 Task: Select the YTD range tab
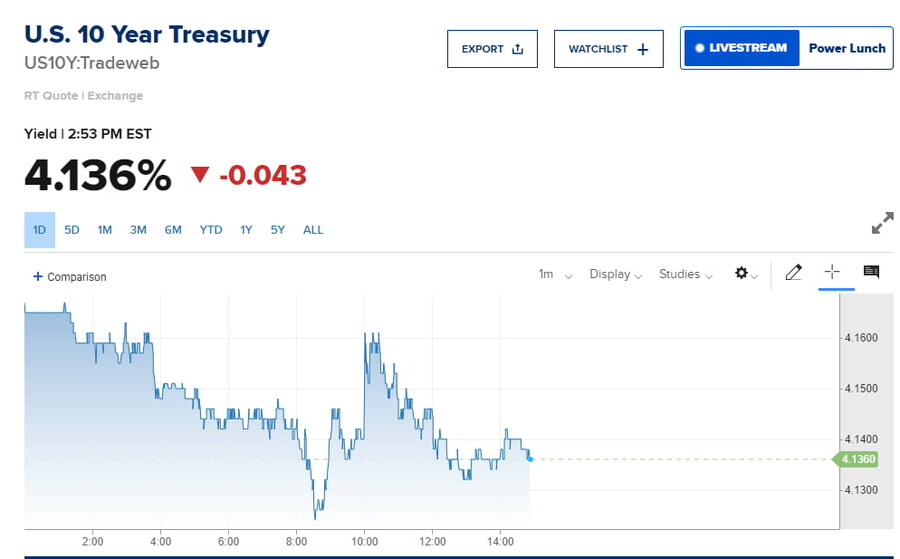211,230
